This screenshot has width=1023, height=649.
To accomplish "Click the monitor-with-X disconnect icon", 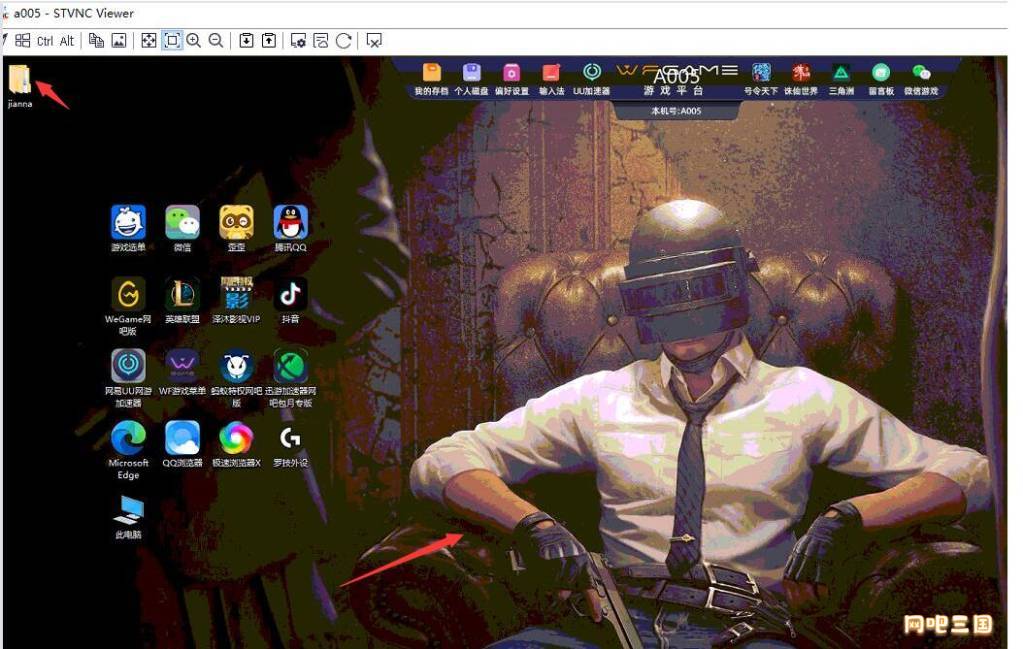I will pos(374,40).
